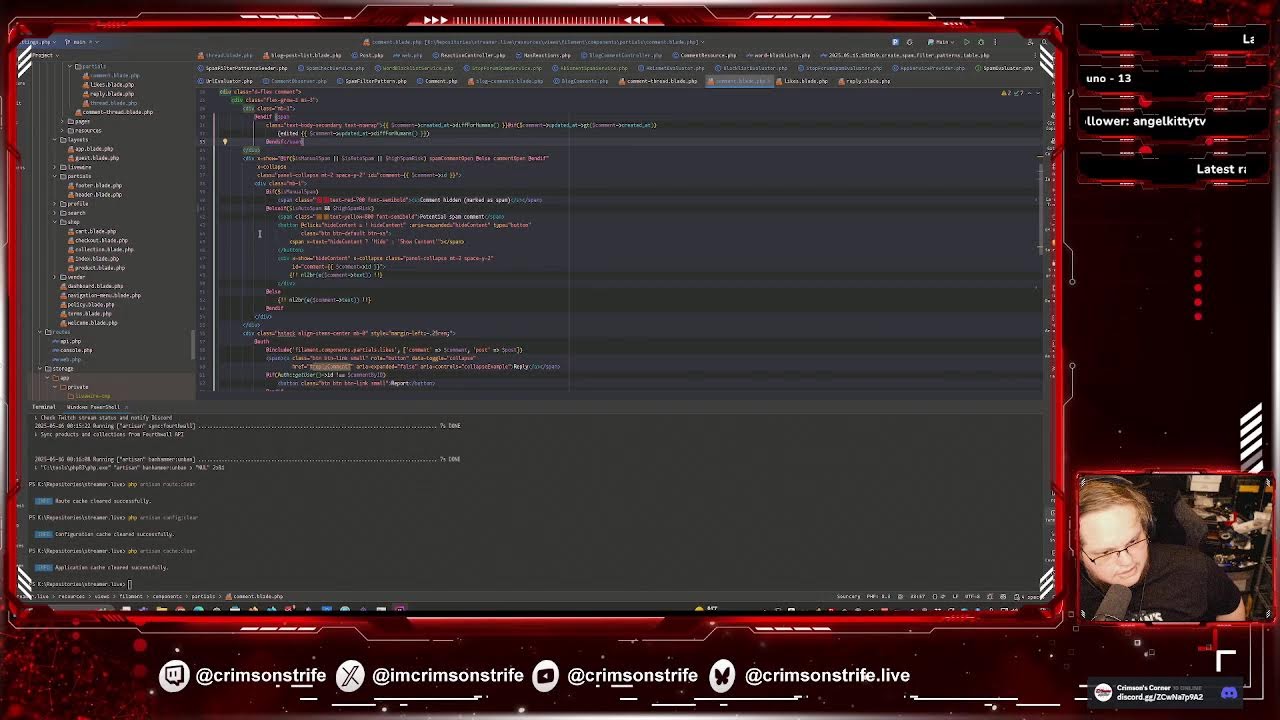This screenshot has height=720, width=1280.
Task: Switch to the comment-thread.blade.php editor tab
Action: [658, 81]
